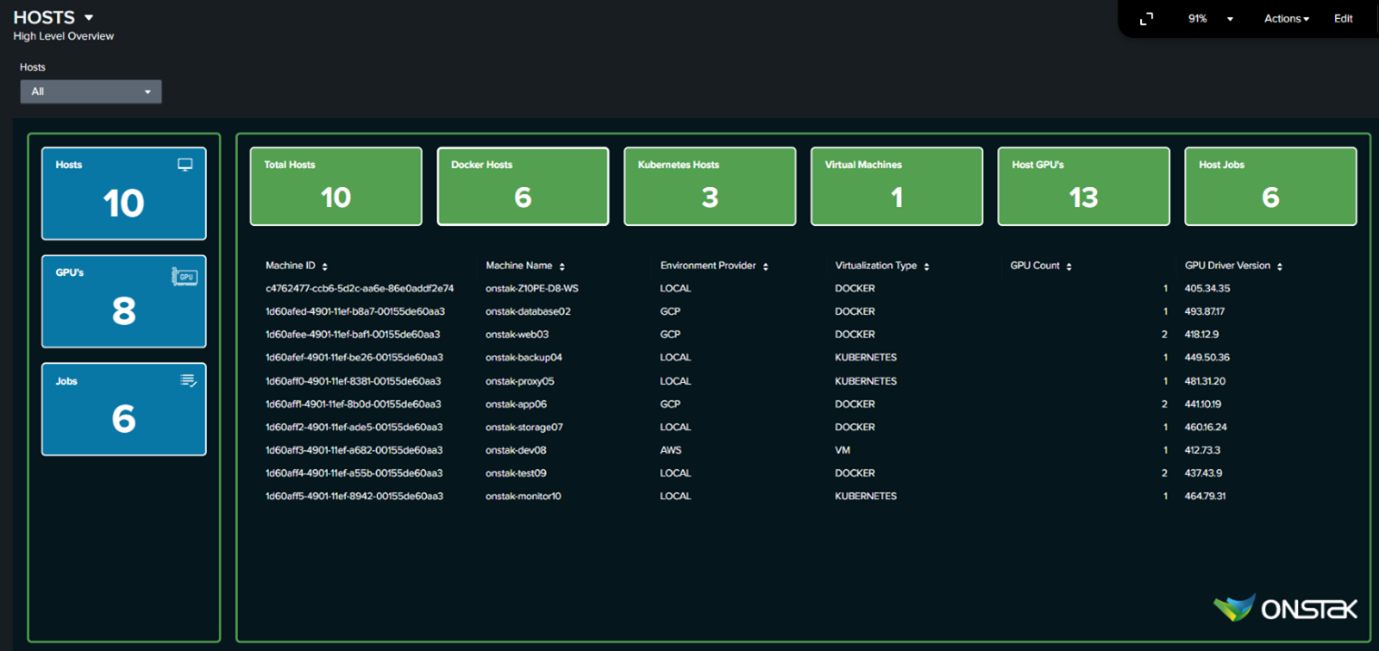Click the fullscreen expand icon

1147,19
